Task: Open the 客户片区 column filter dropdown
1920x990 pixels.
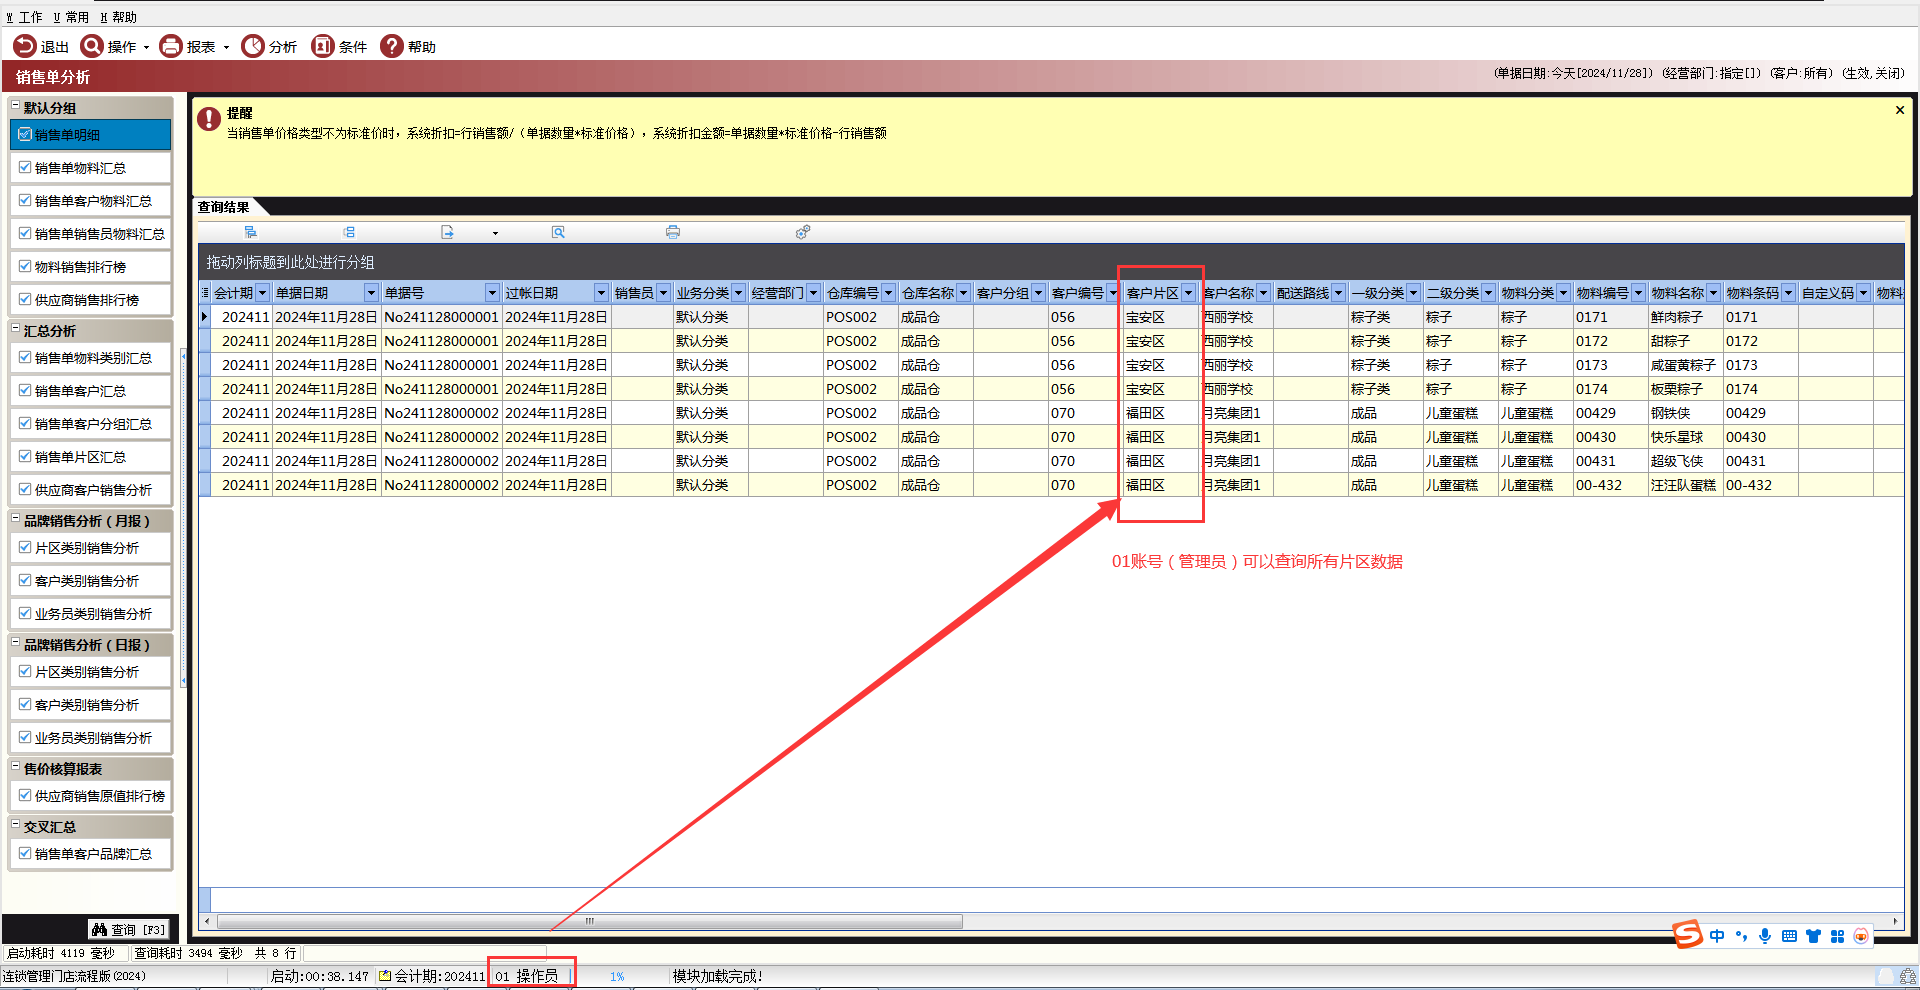Action: (1188, 293)
